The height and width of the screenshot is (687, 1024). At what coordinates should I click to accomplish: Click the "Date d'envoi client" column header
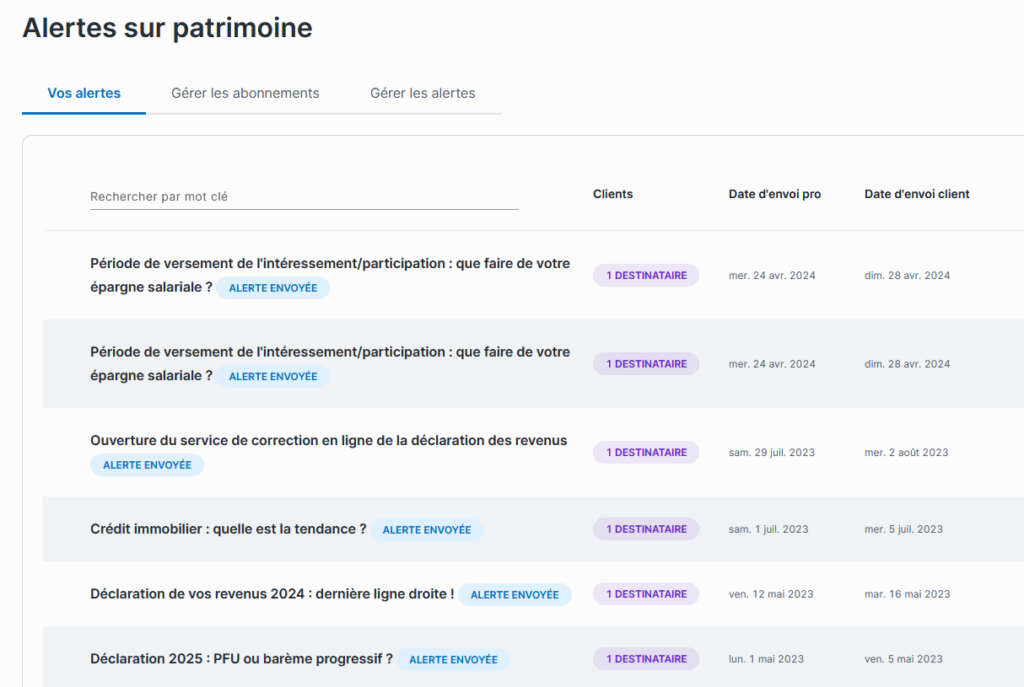[916, 194]
